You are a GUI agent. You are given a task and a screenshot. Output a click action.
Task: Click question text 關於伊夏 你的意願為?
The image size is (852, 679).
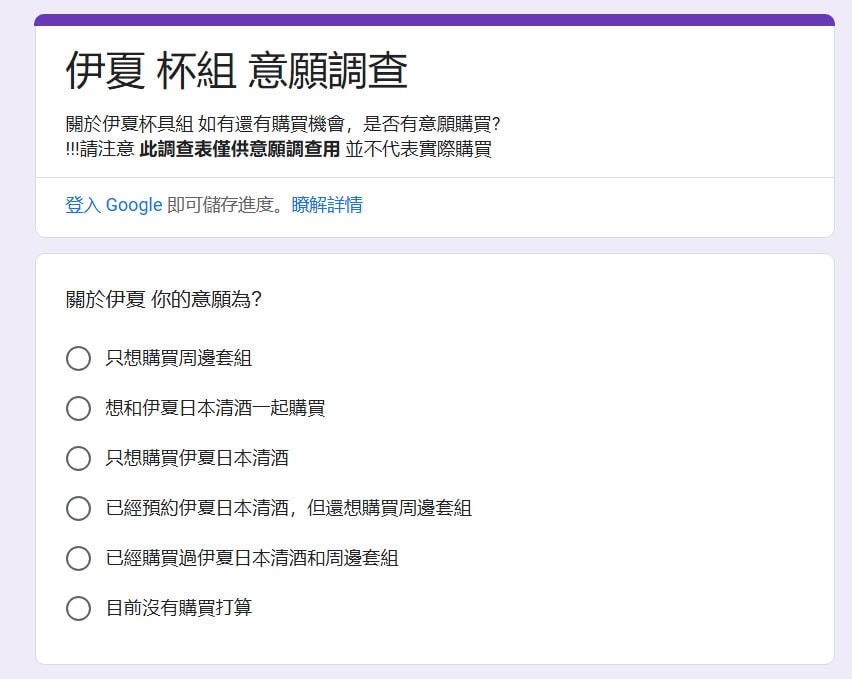pos(164,299)
